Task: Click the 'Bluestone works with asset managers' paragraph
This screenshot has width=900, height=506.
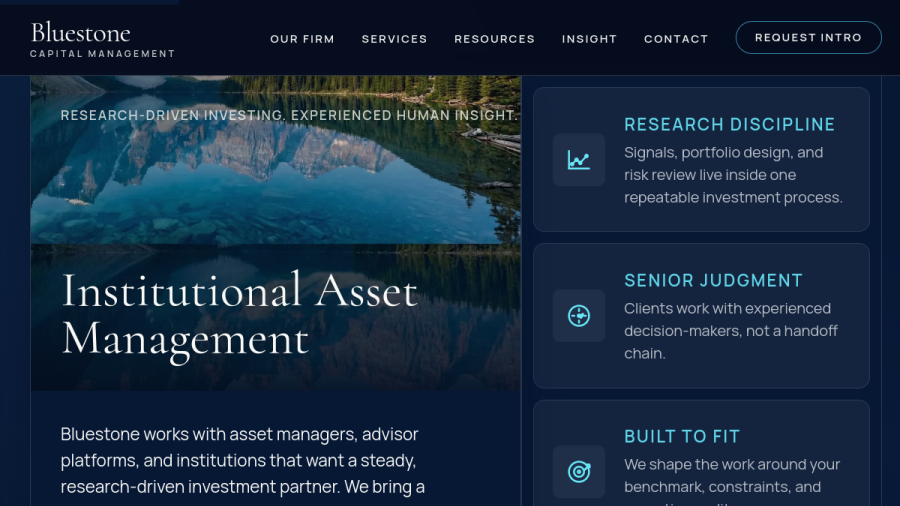Action: coord(243,463)
